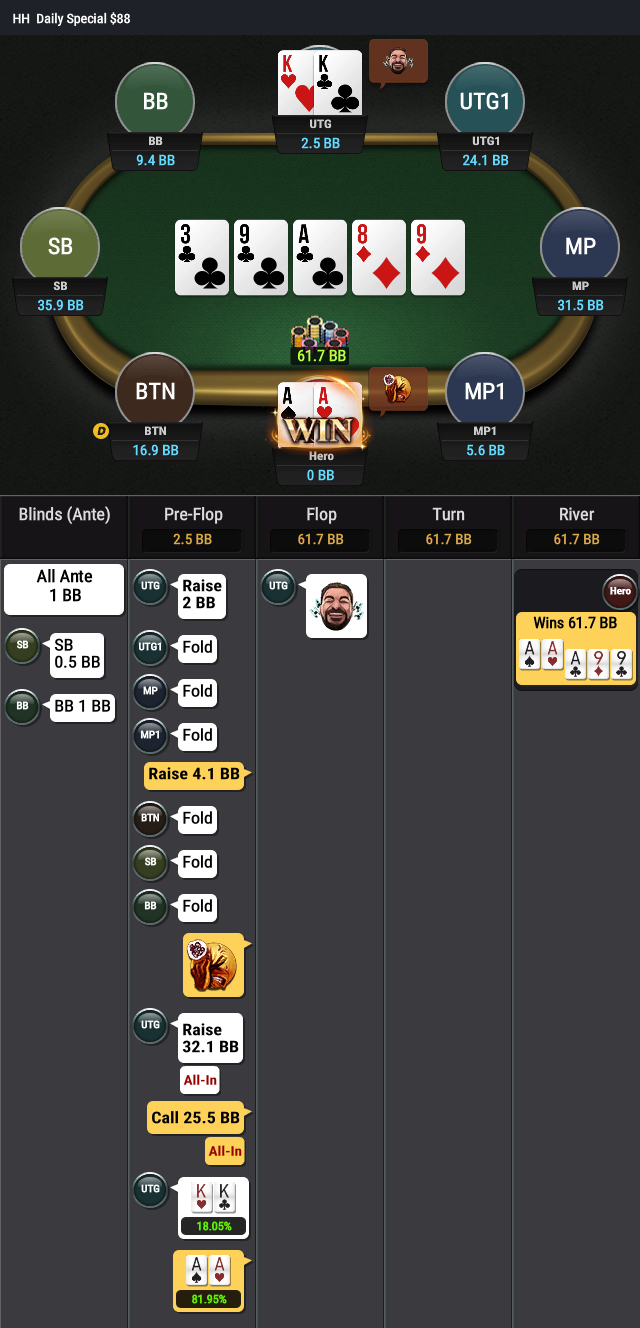Click the UTG laughing emoji speech bubble
The height and width of the screenshot is (1328, 640).
397,62
